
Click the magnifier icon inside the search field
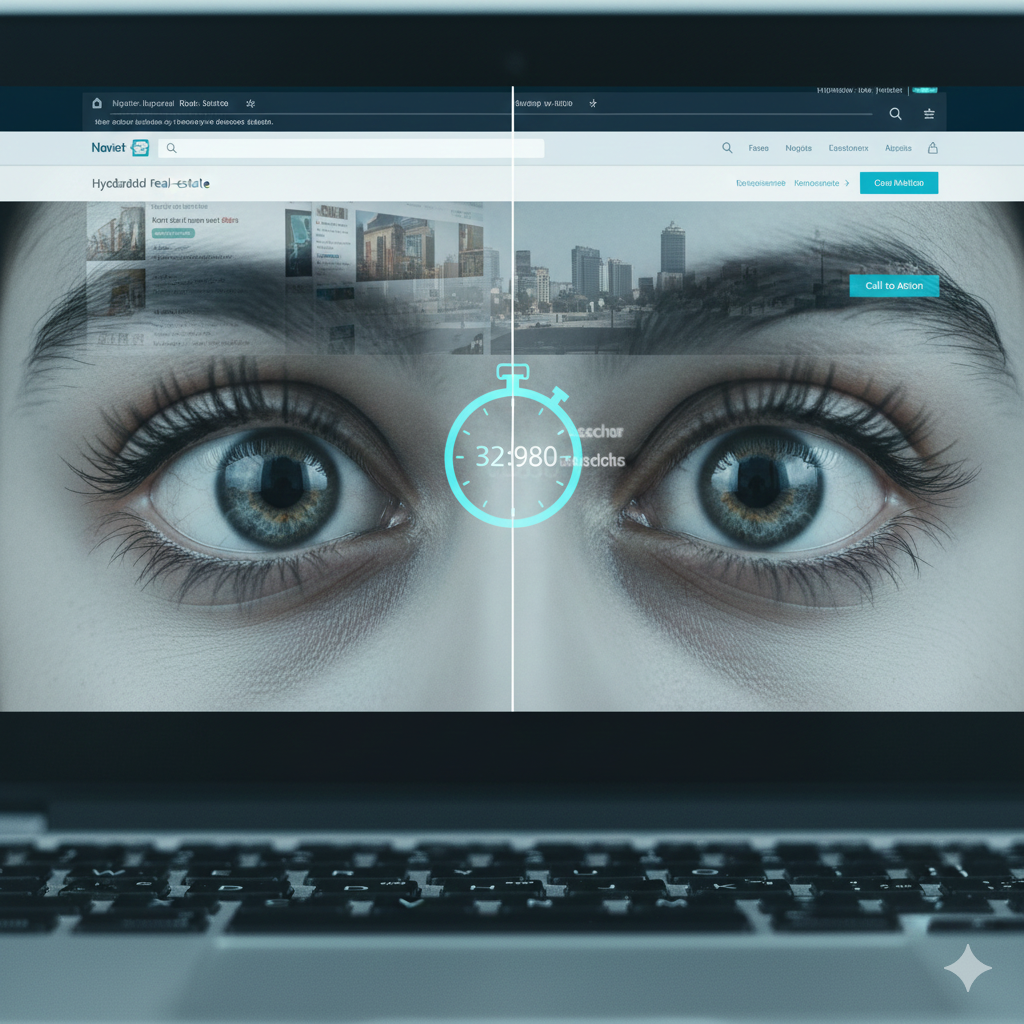[x=171, y=148]
